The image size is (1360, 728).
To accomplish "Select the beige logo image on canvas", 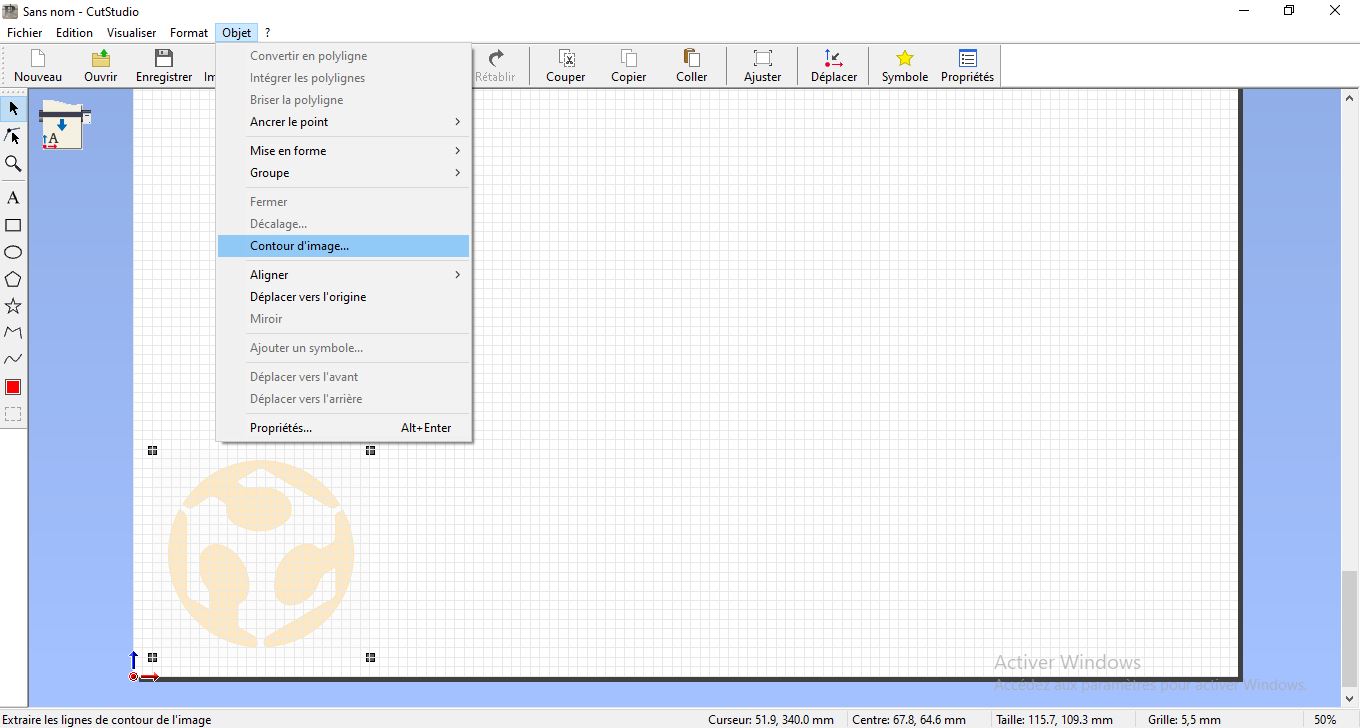I will click(x=261, y=553).
